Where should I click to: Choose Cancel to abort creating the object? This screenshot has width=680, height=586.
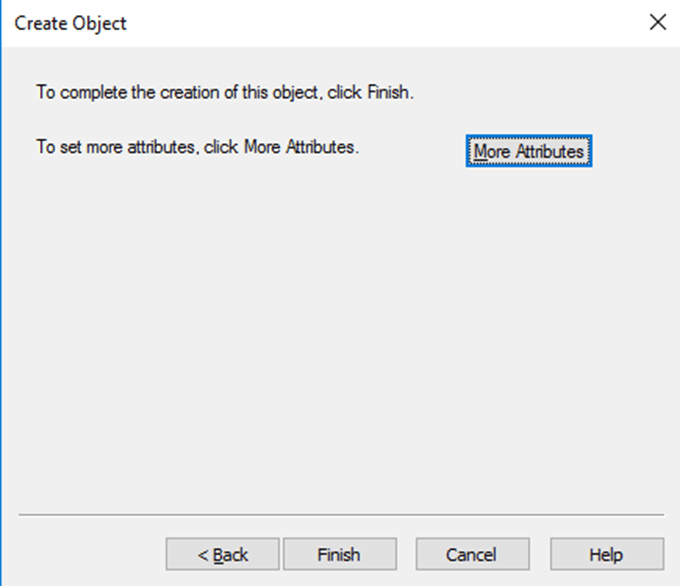[x=471, y=554]
